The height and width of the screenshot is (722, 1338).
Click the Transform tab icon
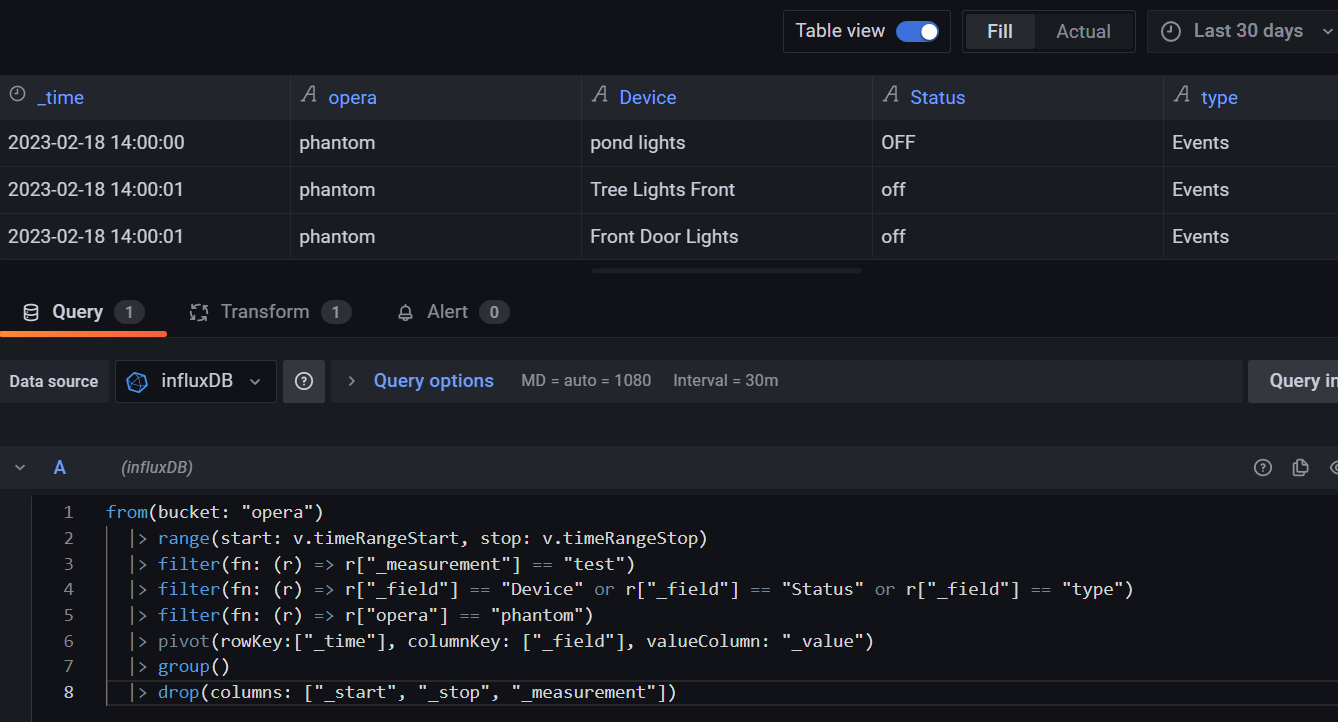point(199,313)
